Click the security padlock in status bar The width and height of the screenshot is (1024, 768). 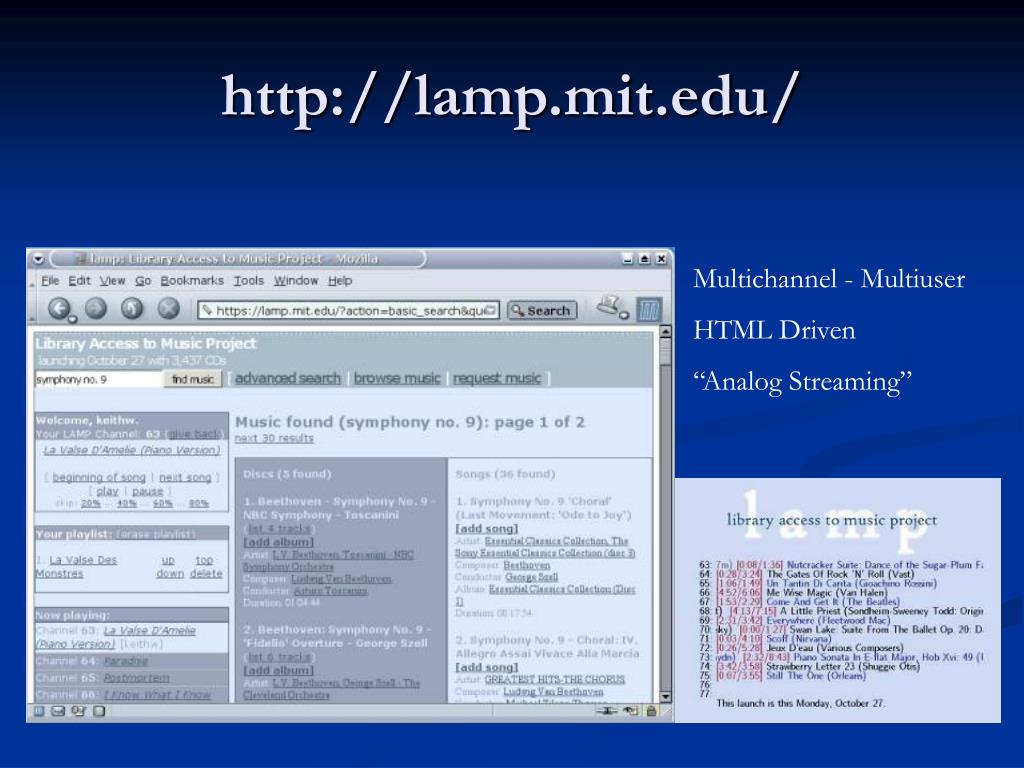651,711
